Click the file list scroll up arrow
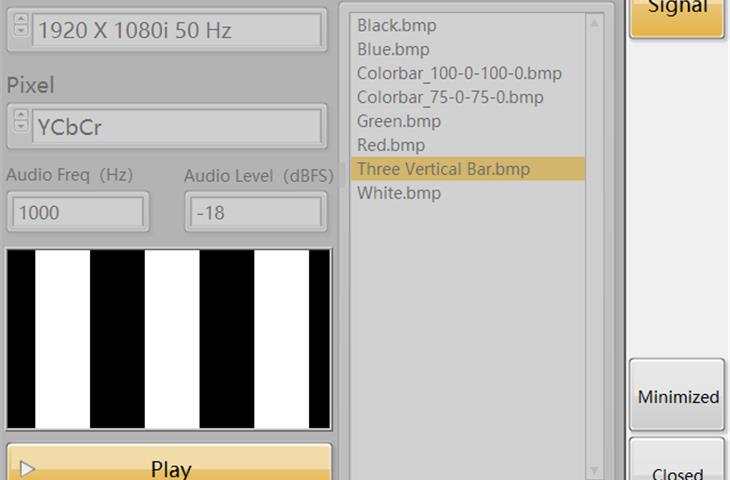The image size is (730, 480). tap(595, 23)
